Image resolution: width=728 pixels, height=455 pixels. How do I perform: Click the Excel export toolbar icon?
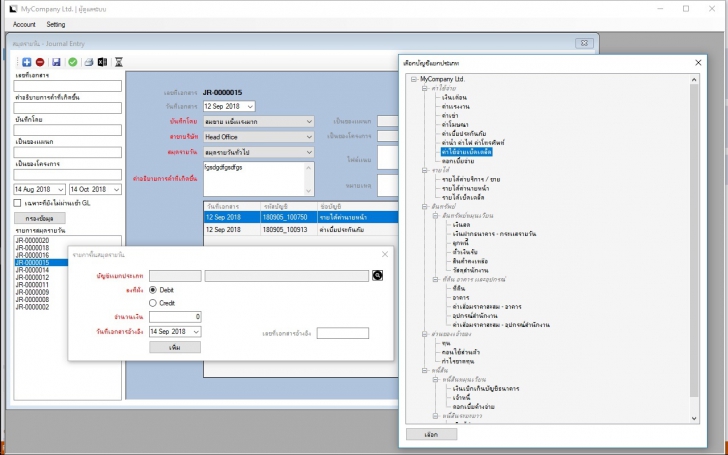point(101,62)
